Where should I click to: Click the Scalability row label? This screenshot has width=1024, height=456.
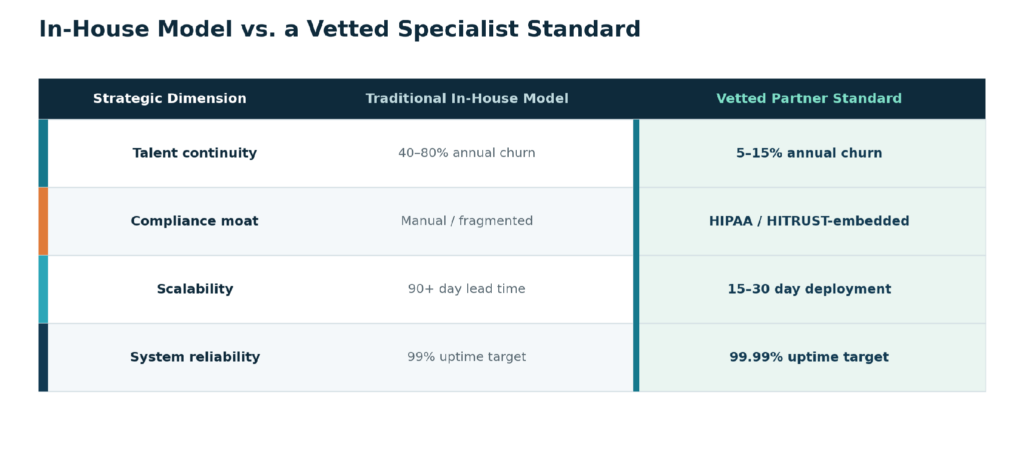(x=195, y=289)
